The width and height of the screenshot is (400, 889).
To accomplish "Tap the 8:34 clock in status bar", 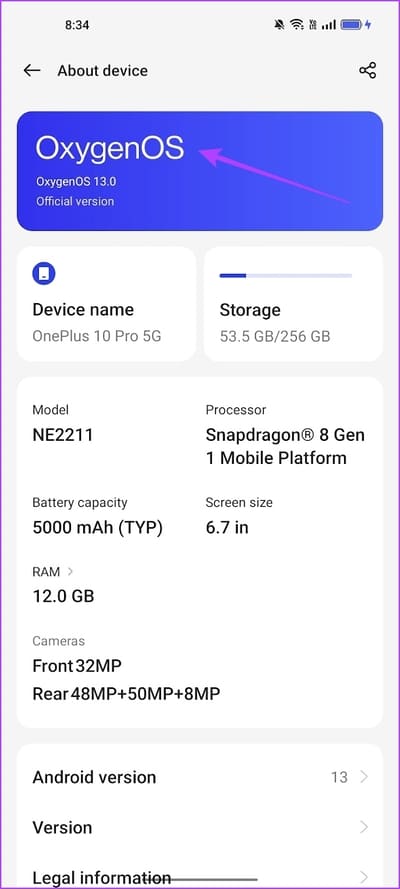I will click(77, 25).
